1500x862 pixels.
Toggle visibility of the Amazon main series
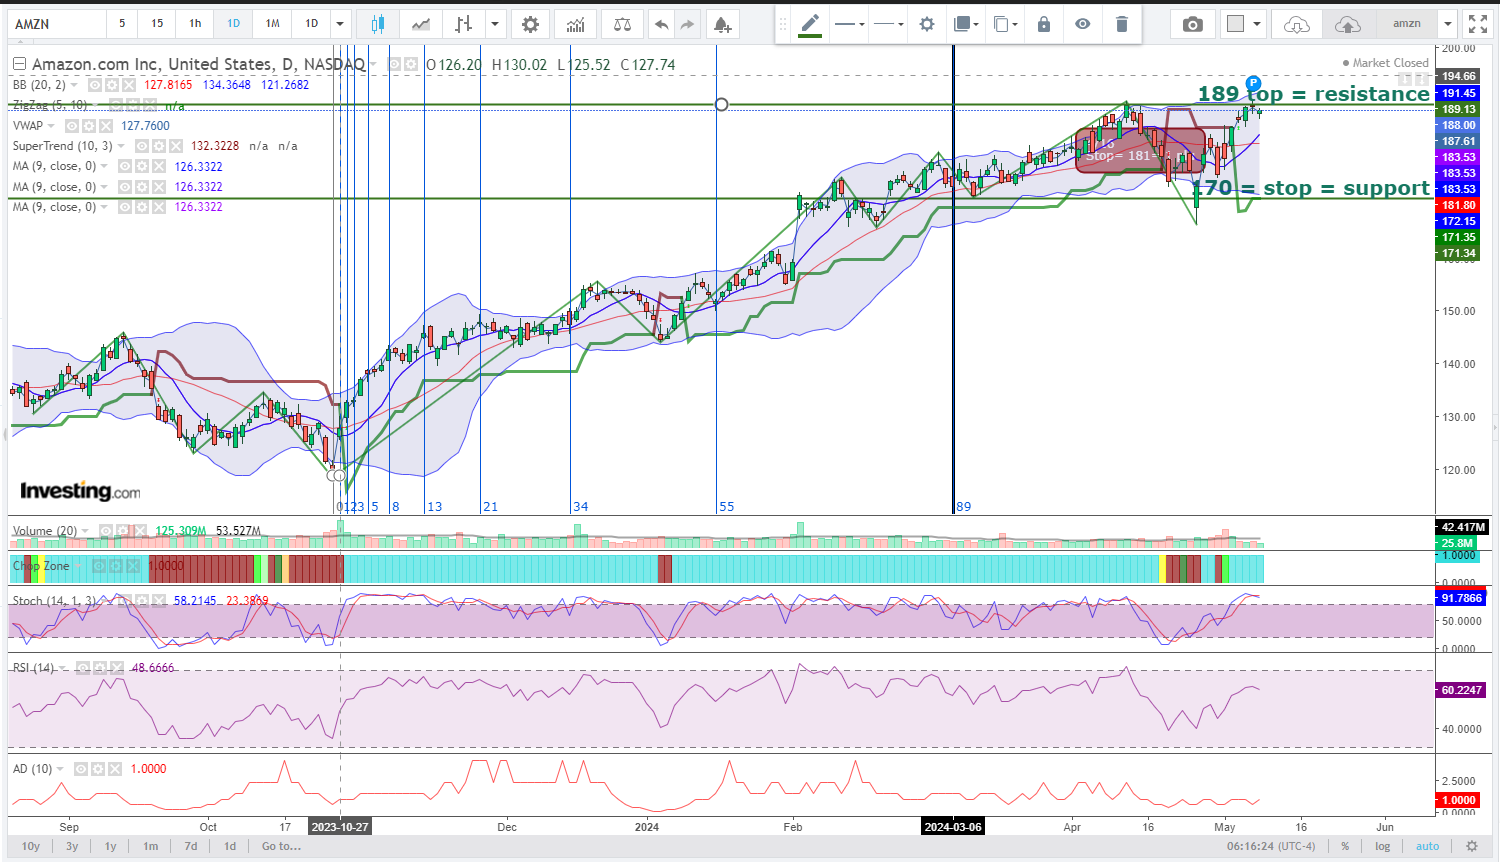pyautogui.click(x=394, y=64)
